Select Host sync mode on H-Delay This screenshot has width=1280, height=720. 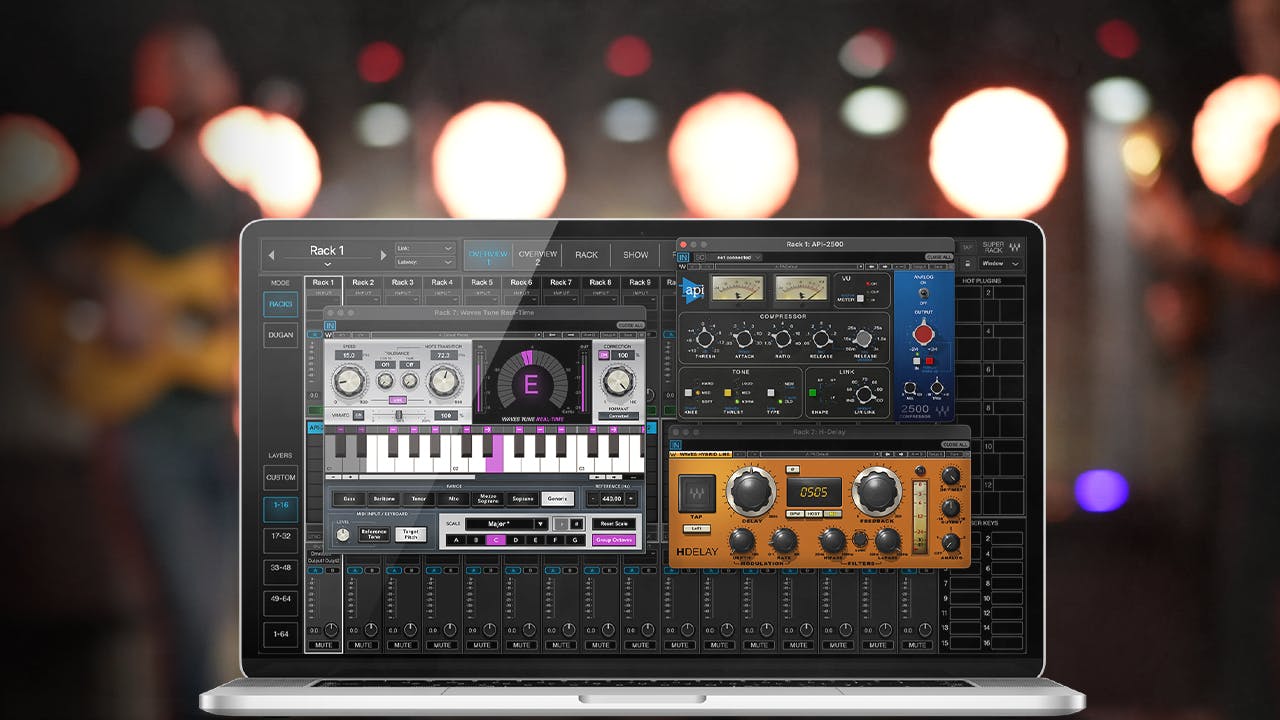[812, 513]
